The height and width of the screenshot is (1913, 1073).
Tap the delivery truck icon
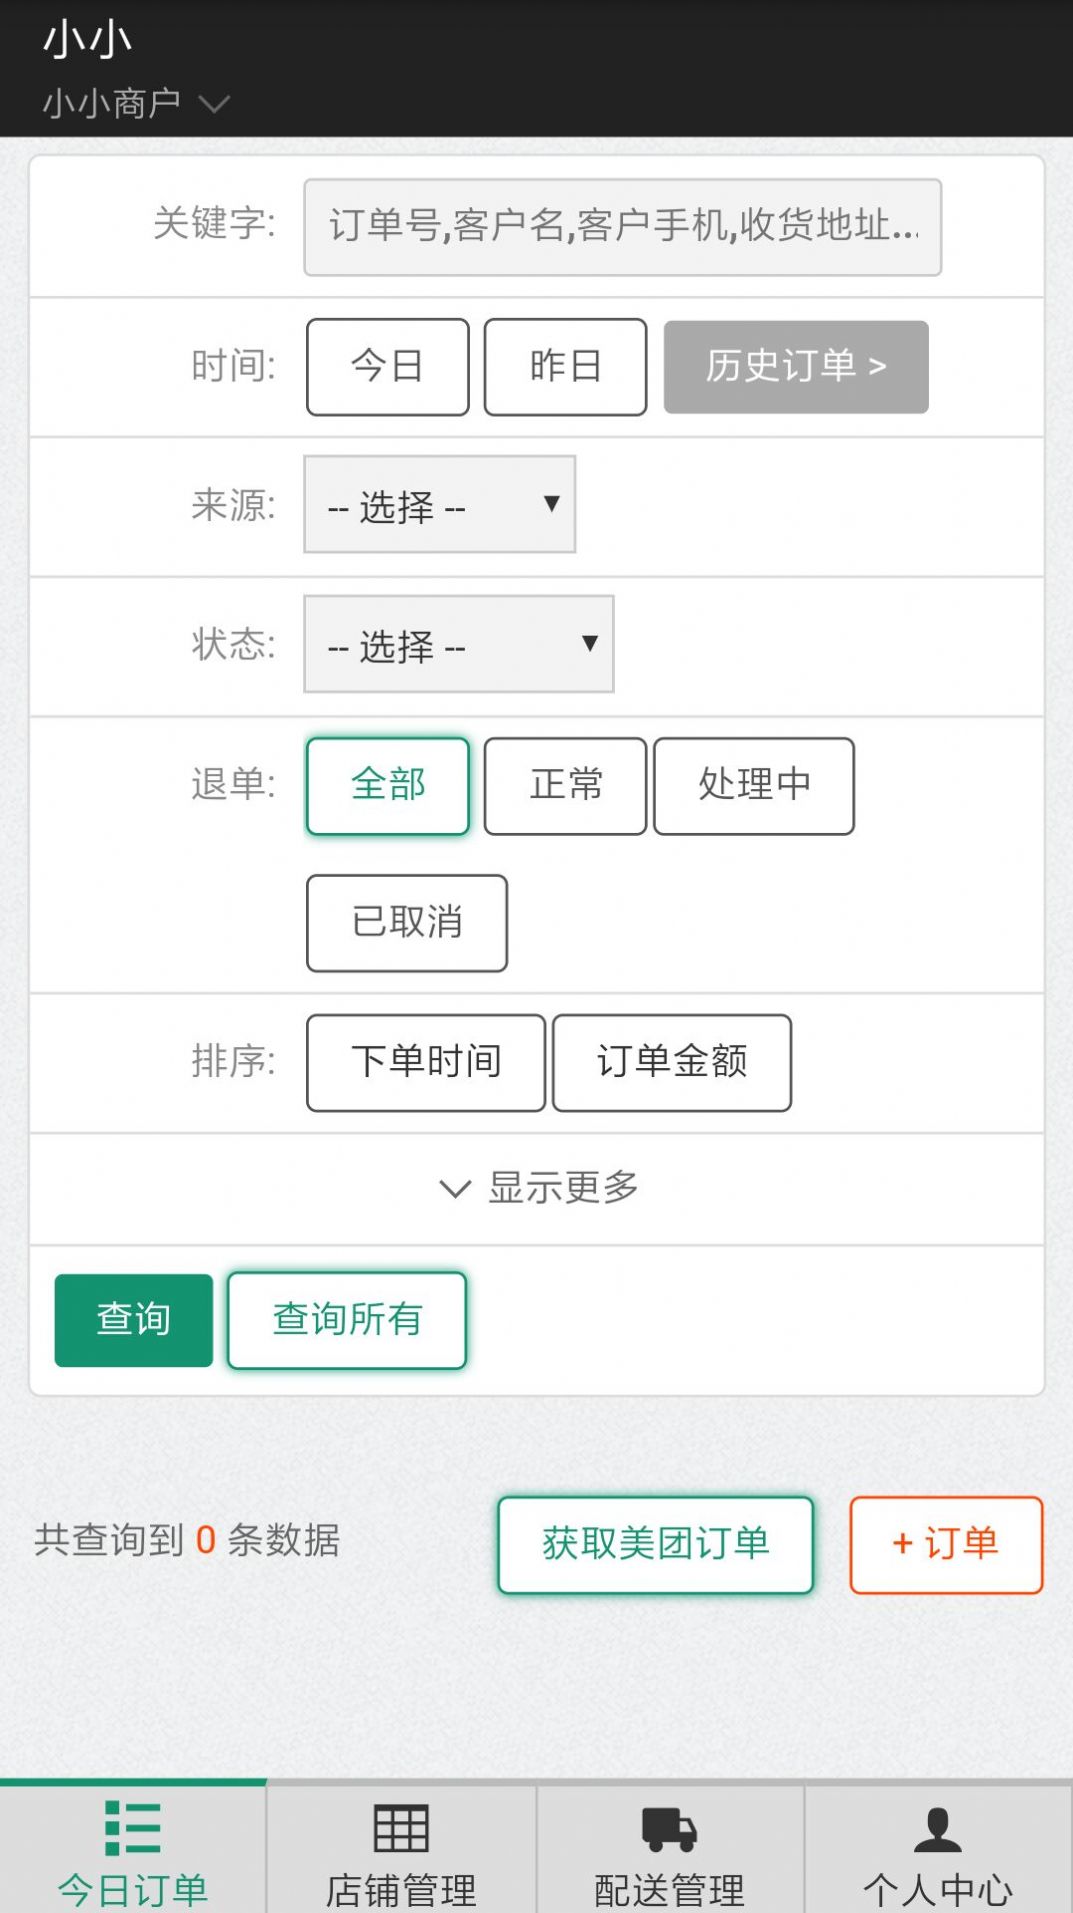coord(669,1828)
